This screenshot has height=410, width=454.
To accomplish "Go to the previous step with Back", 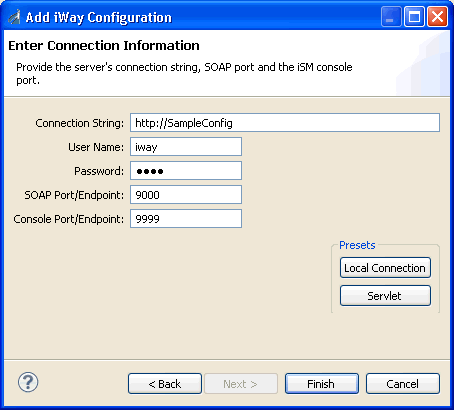I will coord(165,384).
